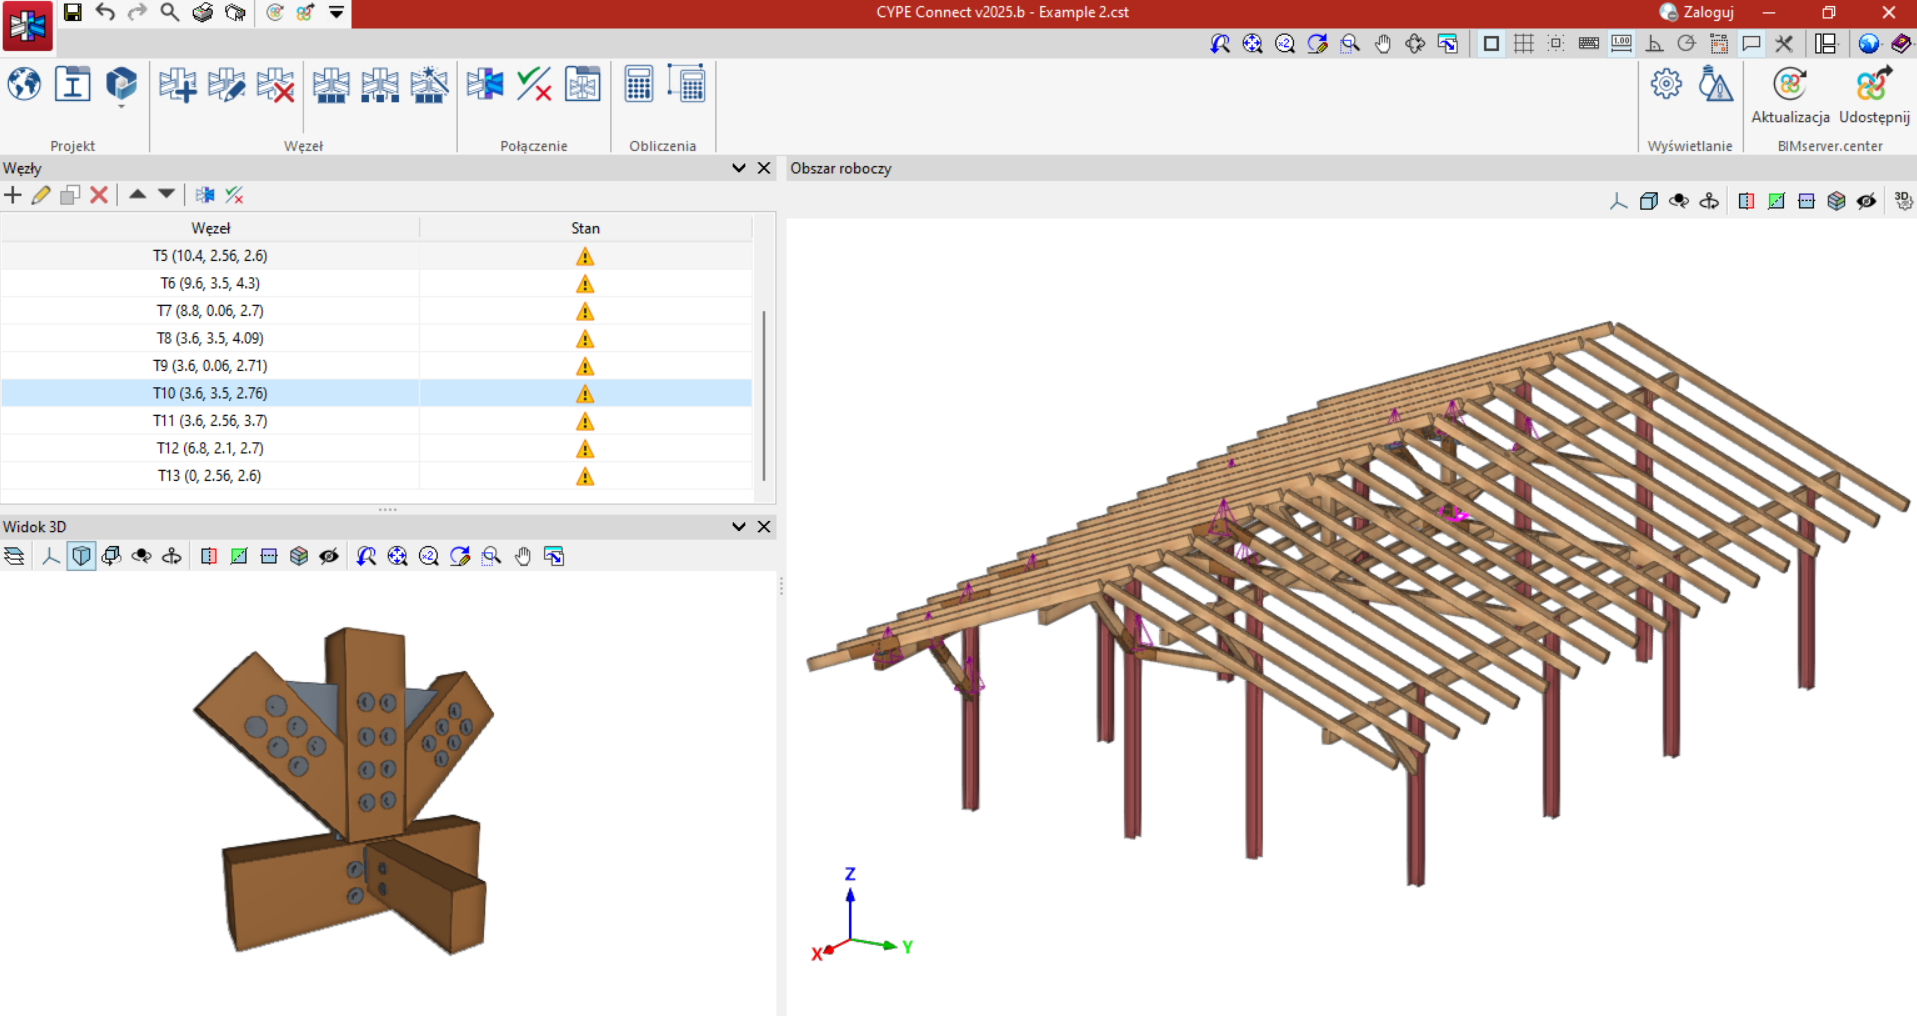Image resolution: width=1917 pixels, height=1016 pixels.
Task: Click the layers icon in Widok 3D toolbar
Action: (x=14, y=556)
